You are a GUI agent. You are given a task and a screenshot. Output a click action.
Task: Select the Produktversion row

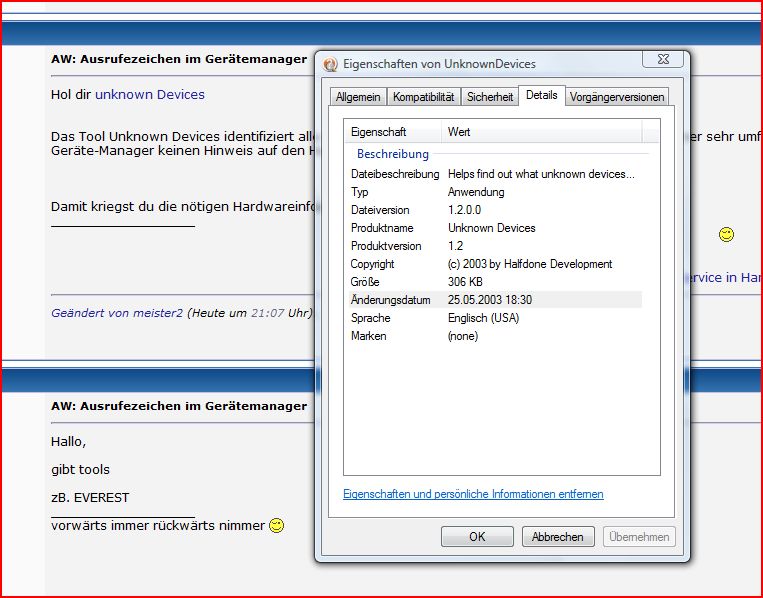(494, 246)
